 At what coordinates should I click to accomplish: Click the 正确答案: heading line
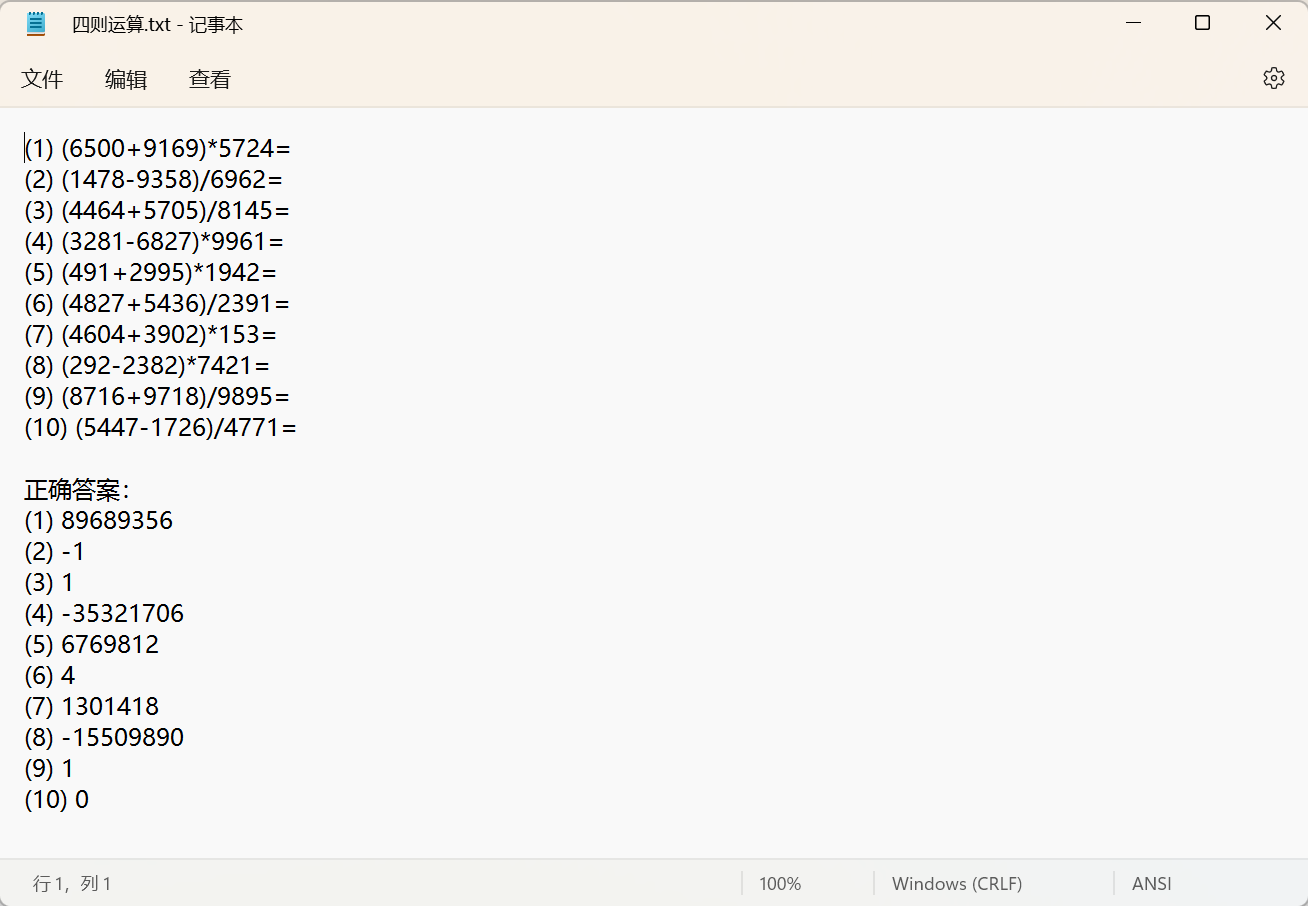tap(77, 490)
